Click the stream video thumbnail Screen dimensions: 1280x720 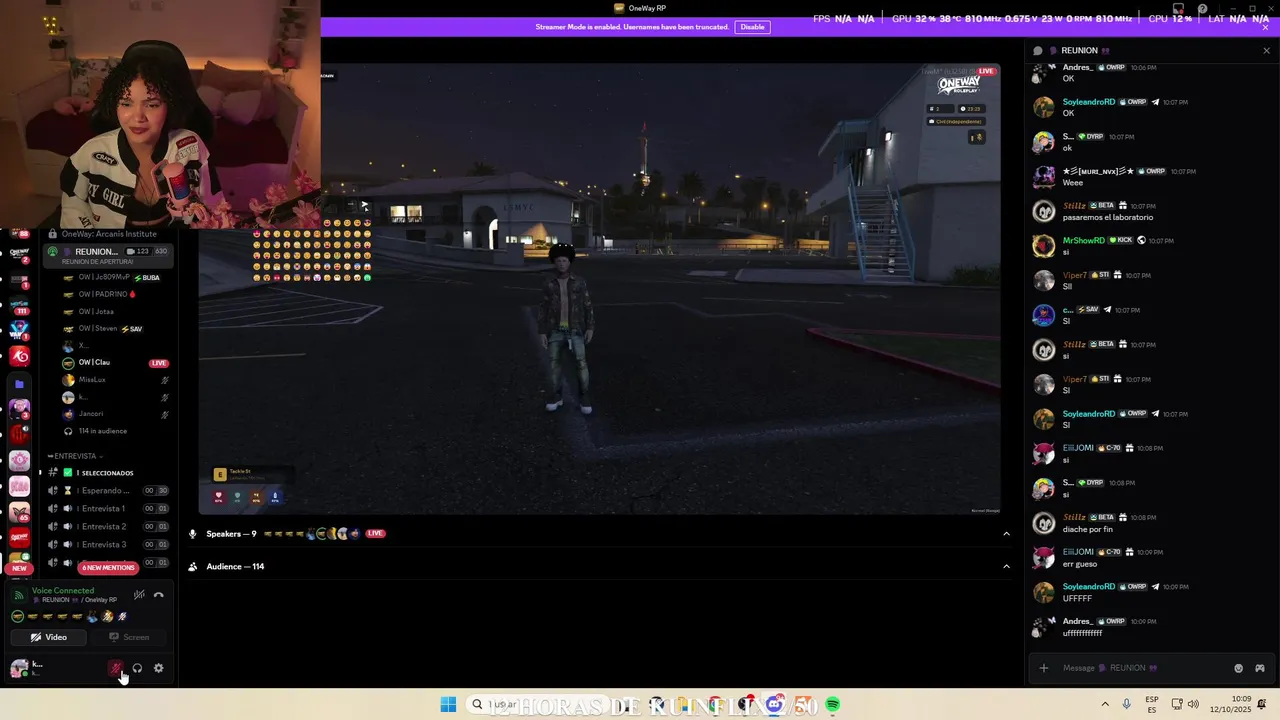pyautogui.click(x=599, y=290)
